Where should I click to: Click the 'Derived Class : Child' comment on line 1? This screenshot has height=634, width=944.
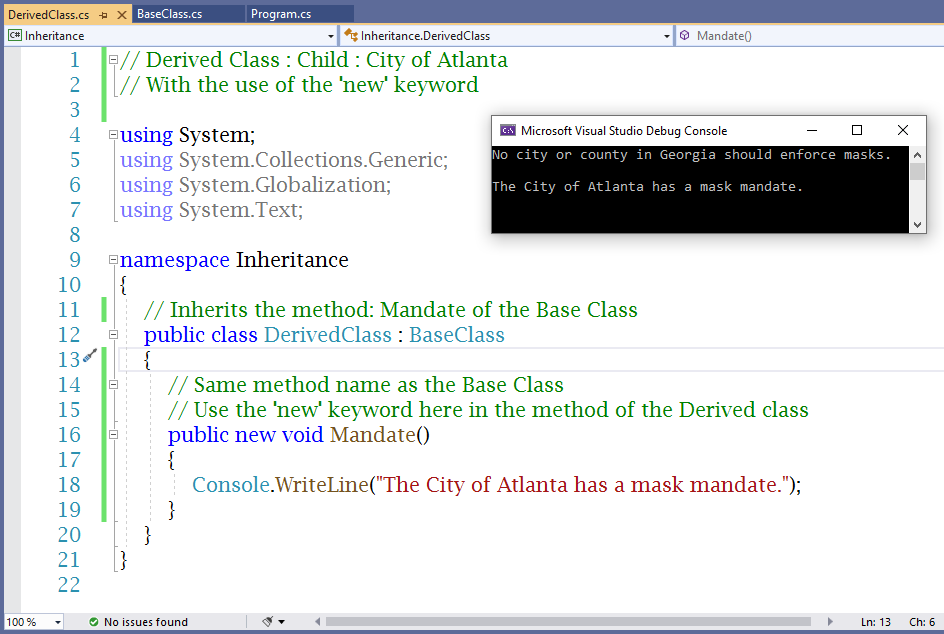click(x=314, y=60)
